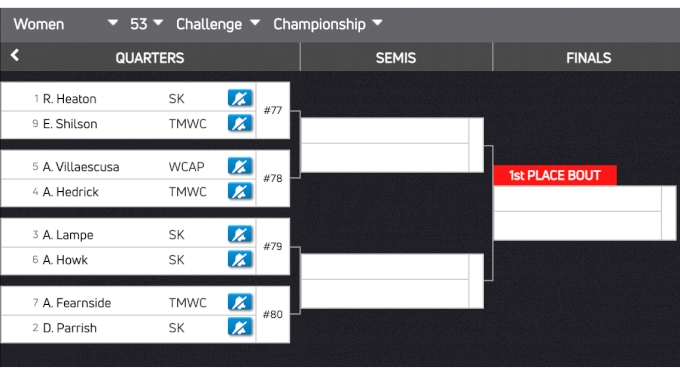Select the top semifinal empty match box
Screen dimensions: 680x382
(x=392, y=145)
